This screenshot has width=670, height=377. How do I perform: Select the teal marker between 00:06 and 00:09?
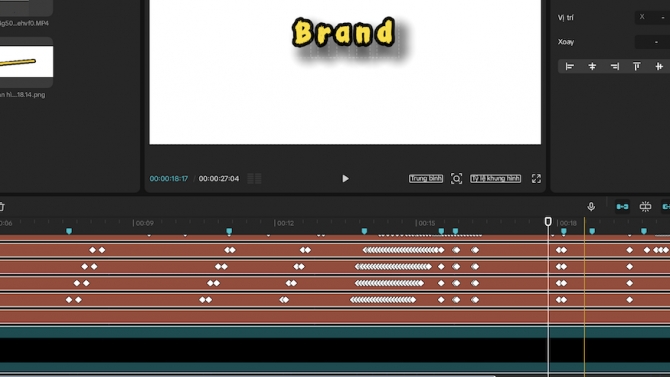[x=69, y=231]
